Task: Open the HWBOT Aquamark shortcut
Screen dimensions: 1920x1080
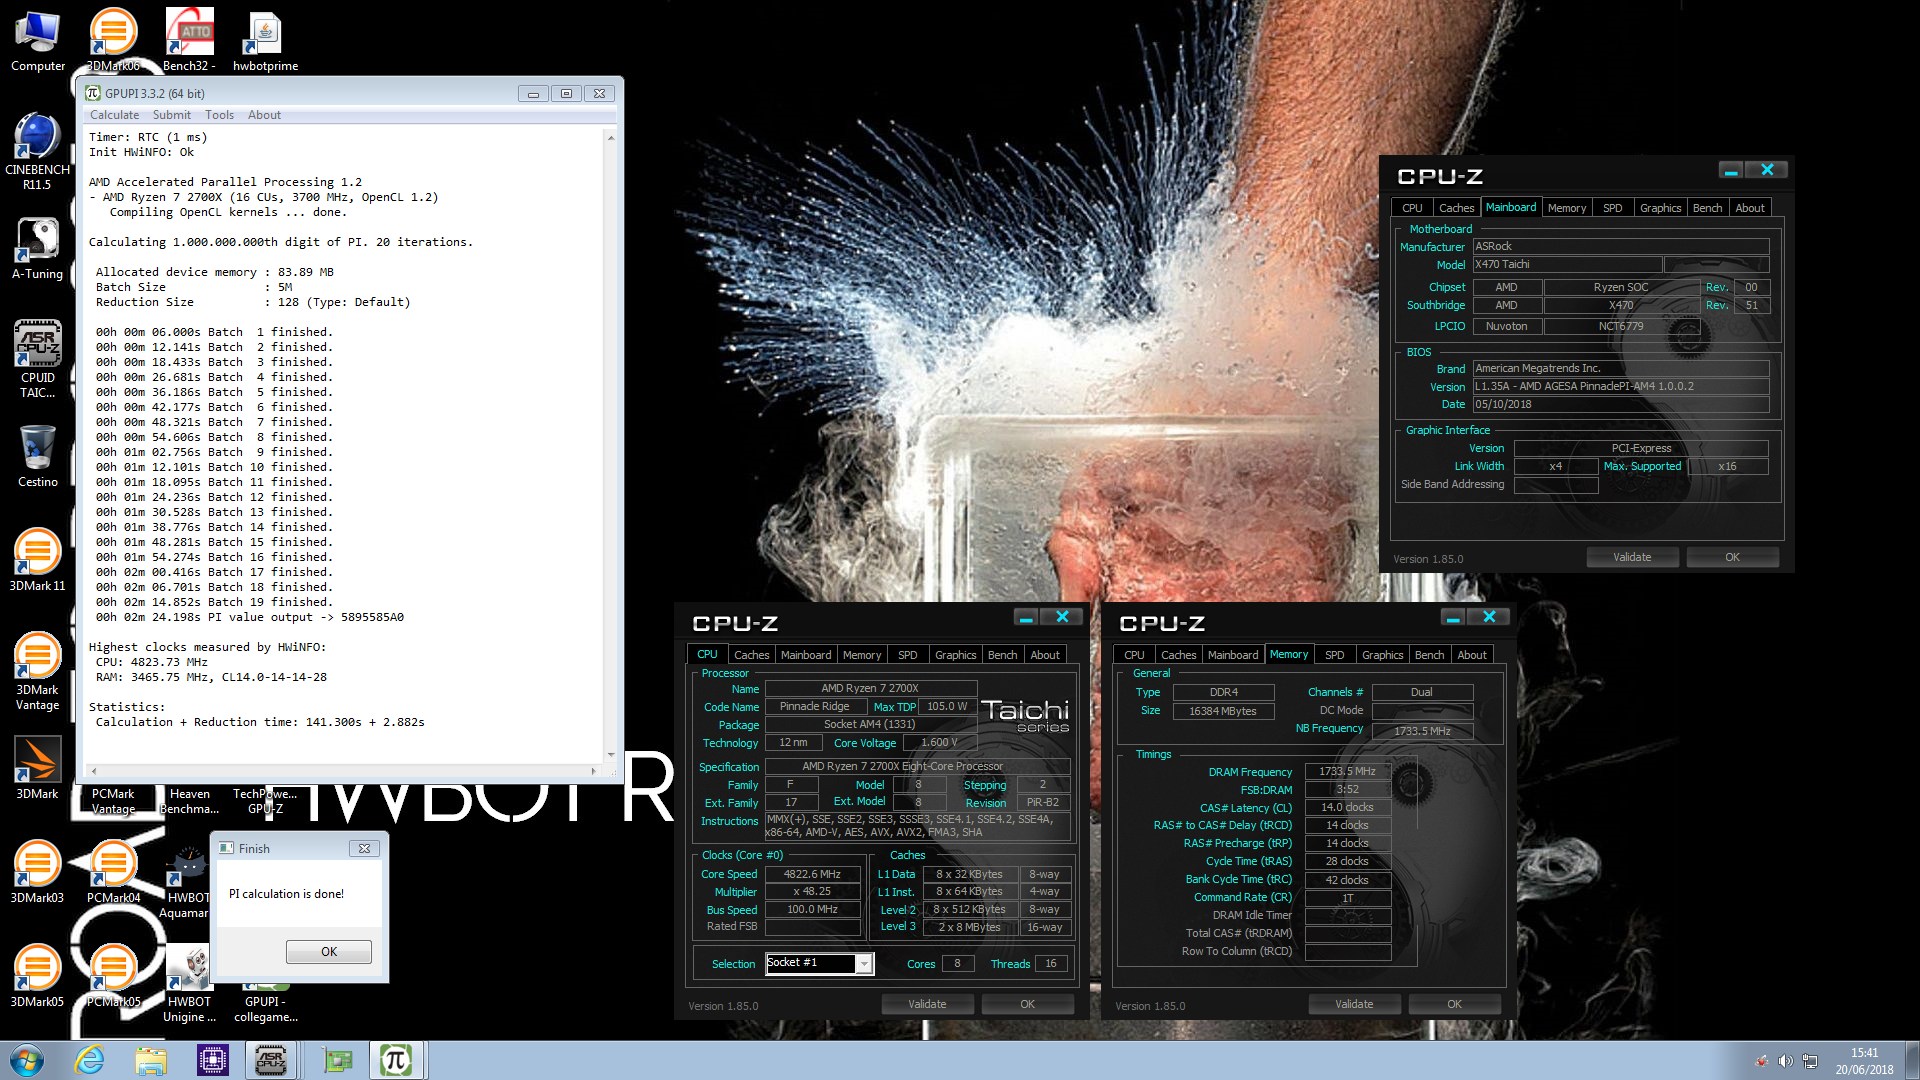Action: click(x=187, y=882)
